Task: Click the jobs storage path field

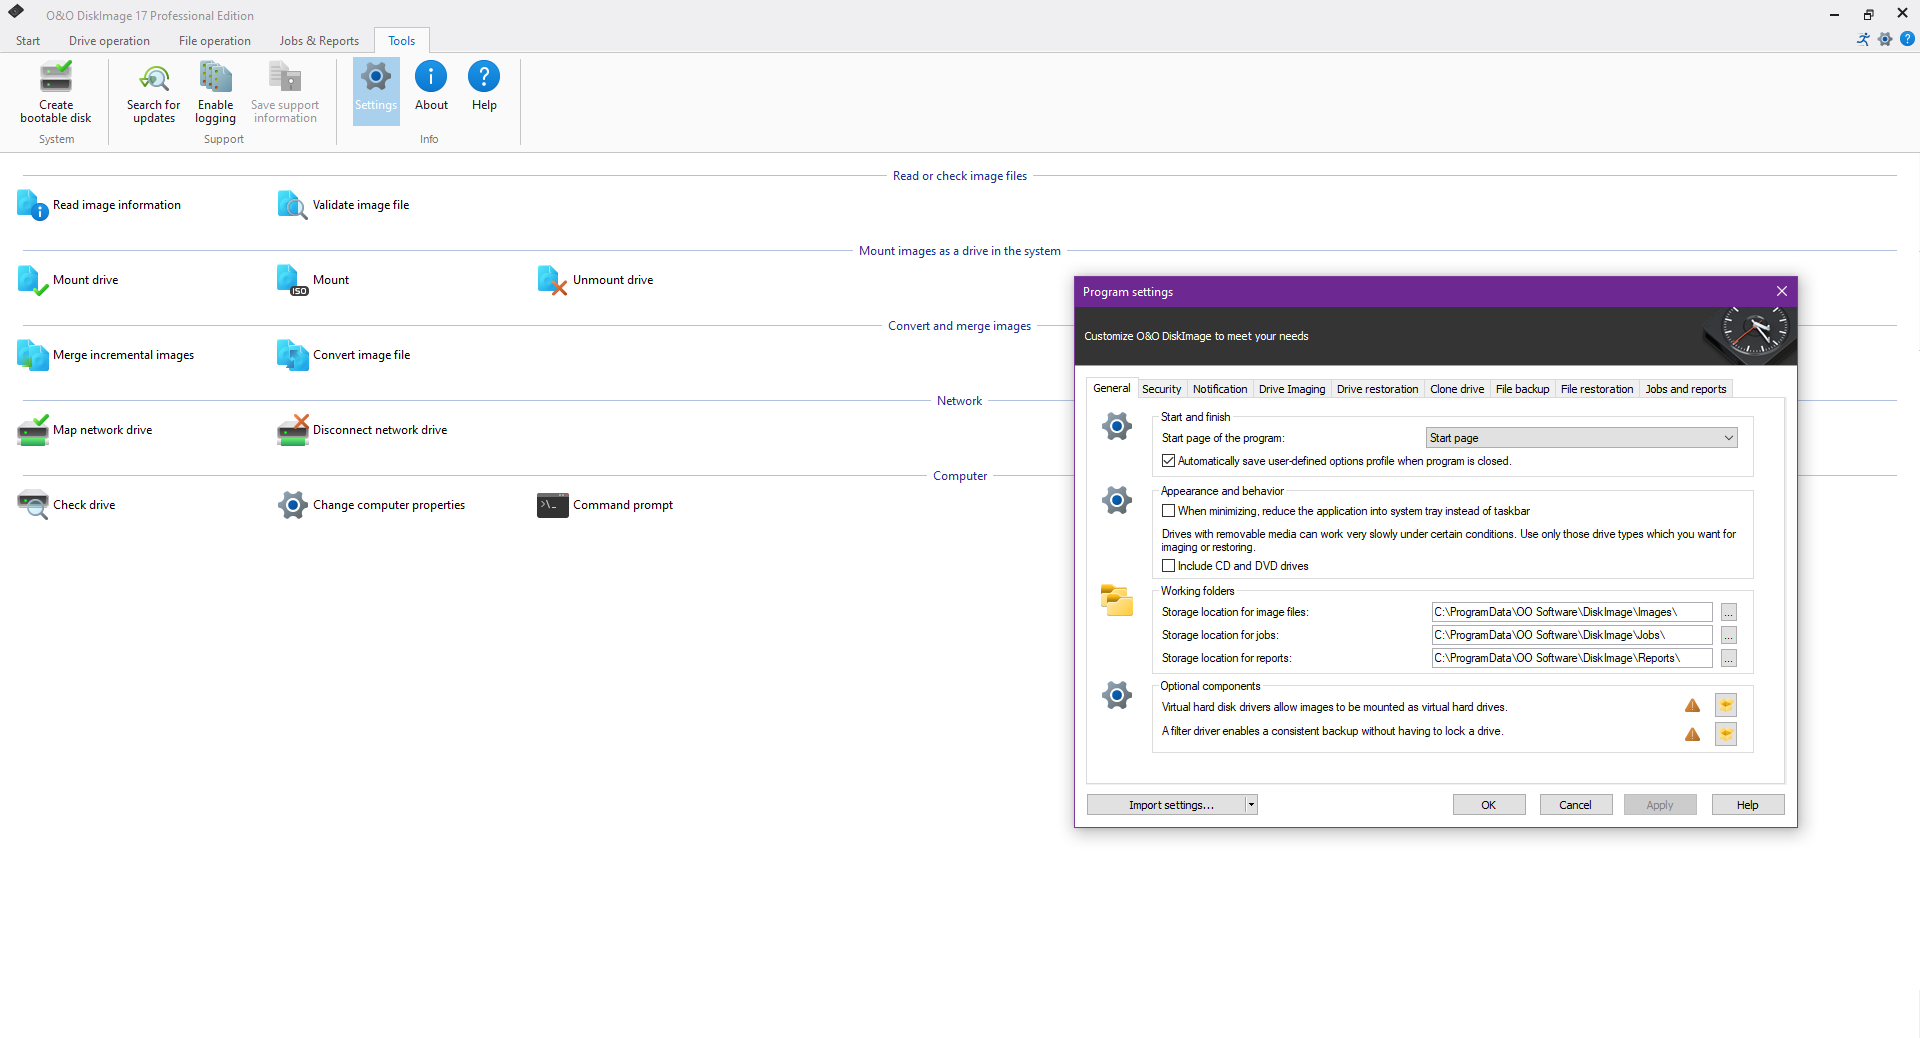Action: (x=1572, y=635)
